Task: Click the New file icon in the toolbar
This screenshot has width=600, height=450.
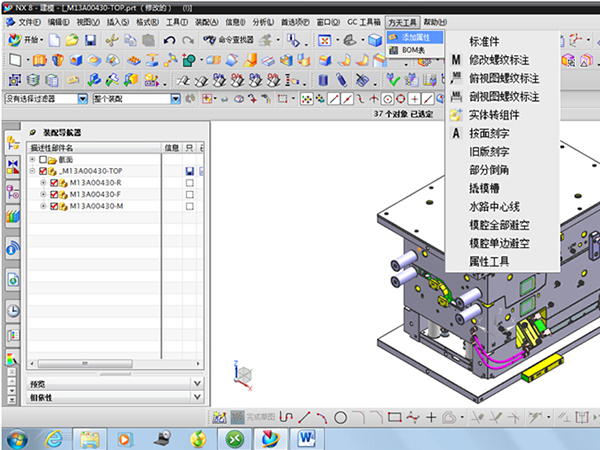Action: 54,40
